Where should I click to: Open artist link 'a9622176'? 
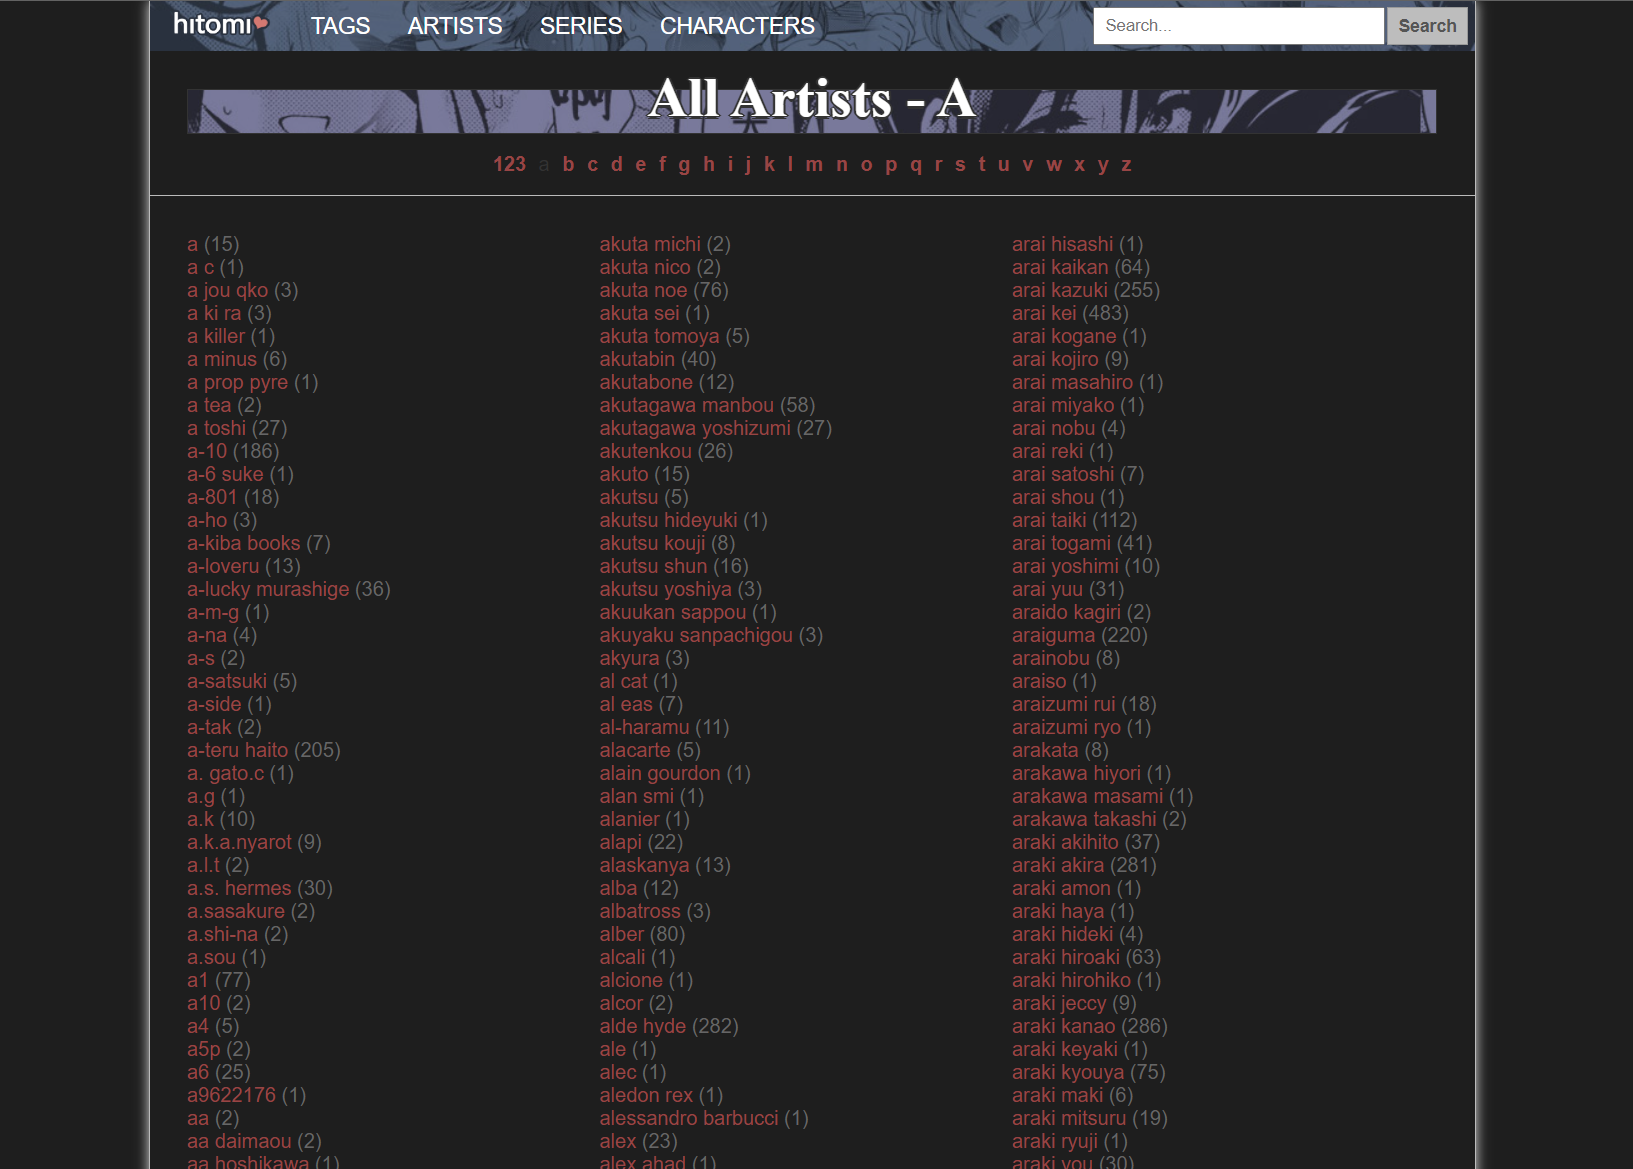(x=231, y=1096)
